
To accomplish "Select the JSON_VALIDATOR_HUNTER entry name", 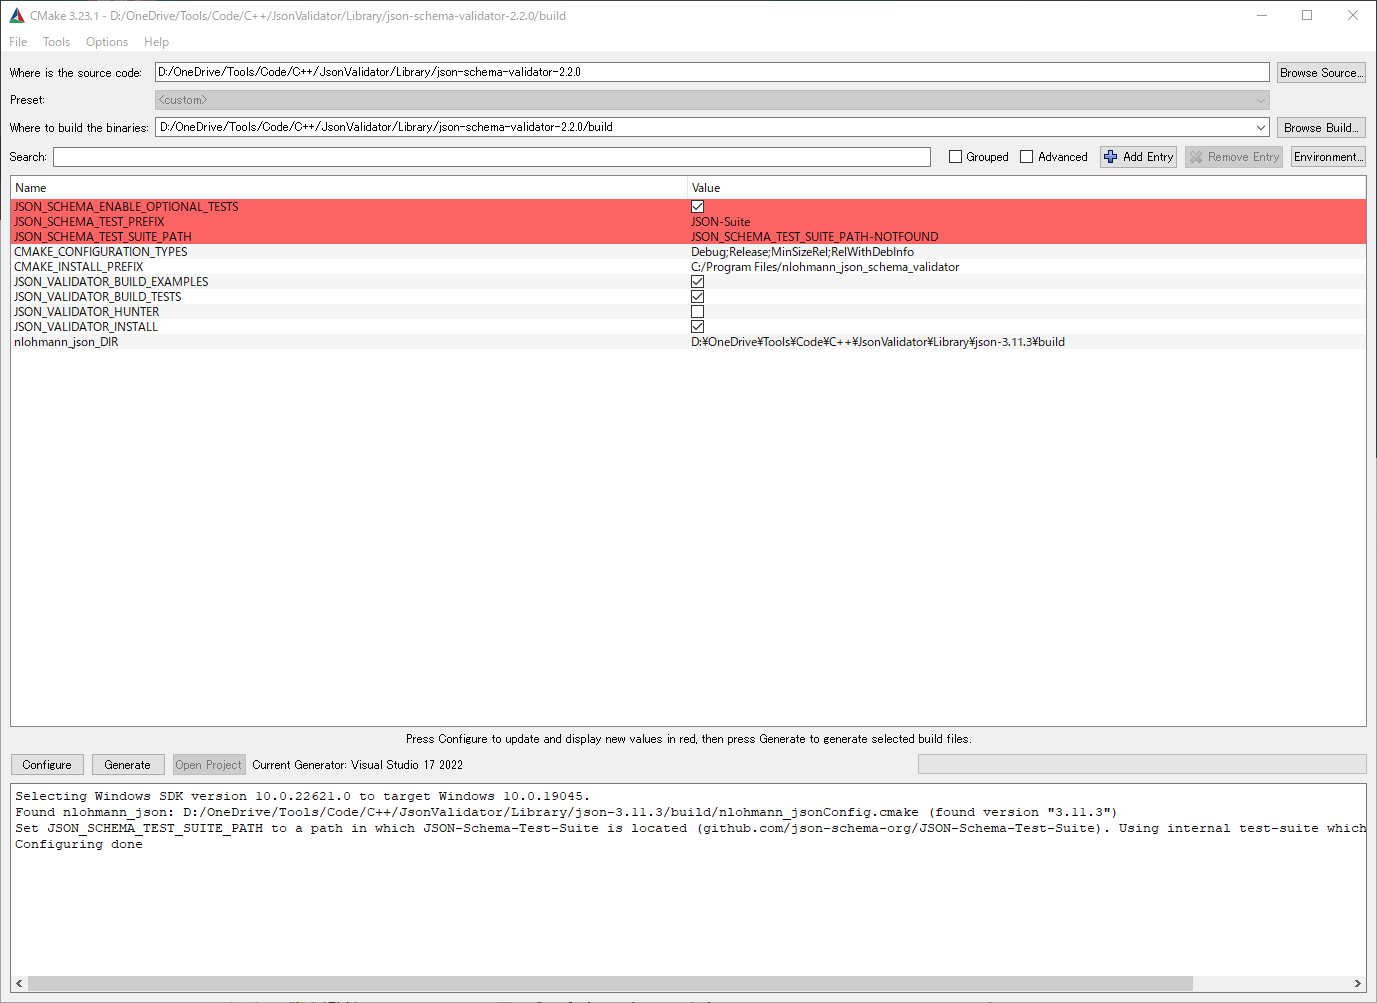I will point(87,312).
